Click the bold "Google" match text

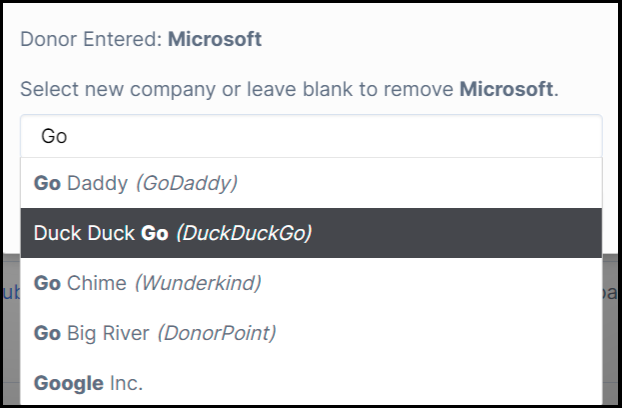click(x=68, y=383)
